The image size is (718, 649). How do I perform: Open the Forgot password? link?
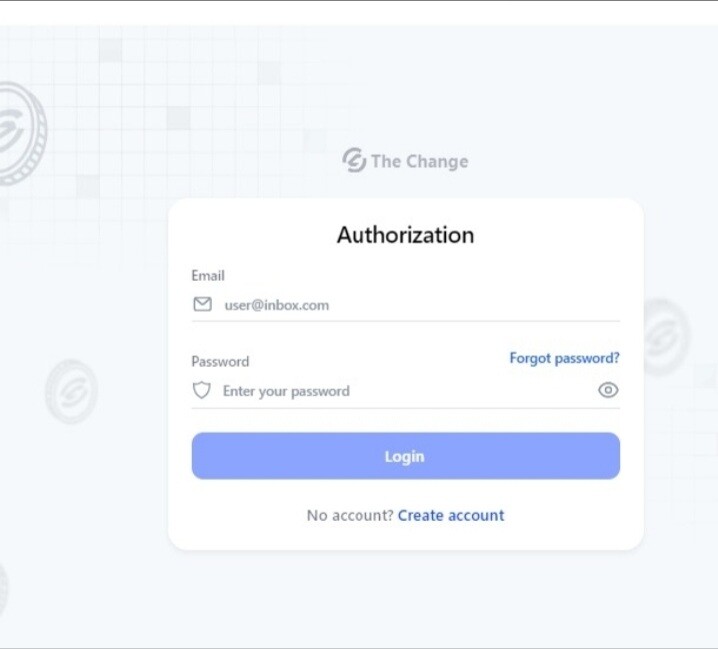(x=564, y=358)
